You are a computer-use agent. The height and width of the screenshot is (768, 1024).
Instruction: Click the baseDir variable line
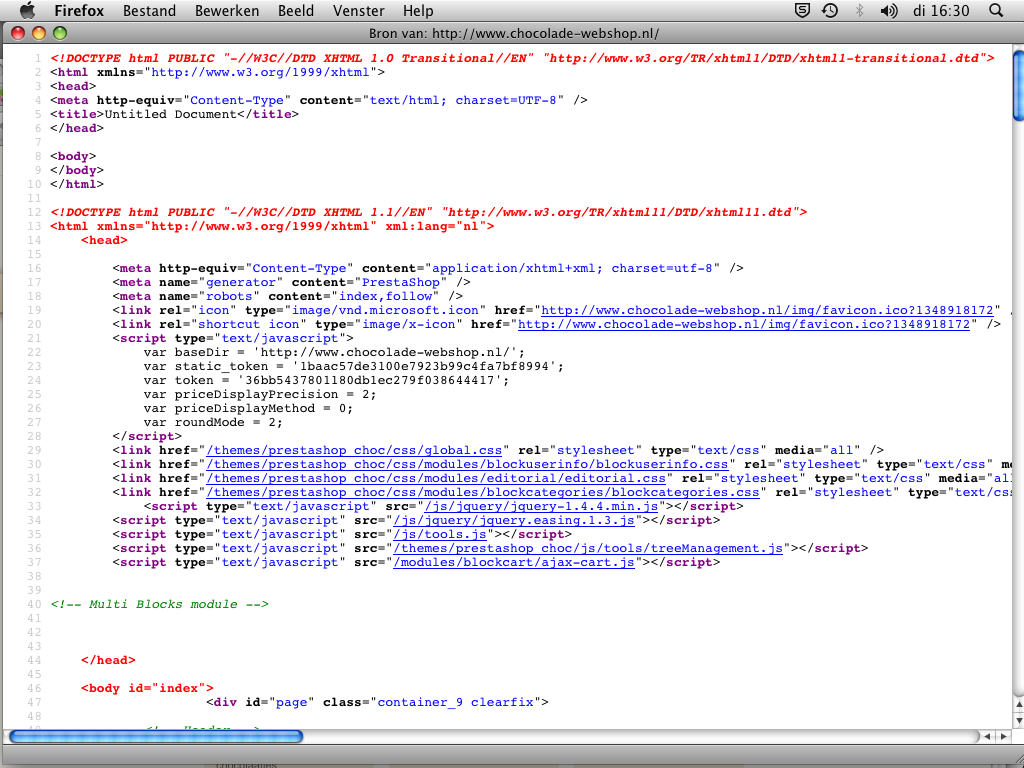(x=334, y=352)
